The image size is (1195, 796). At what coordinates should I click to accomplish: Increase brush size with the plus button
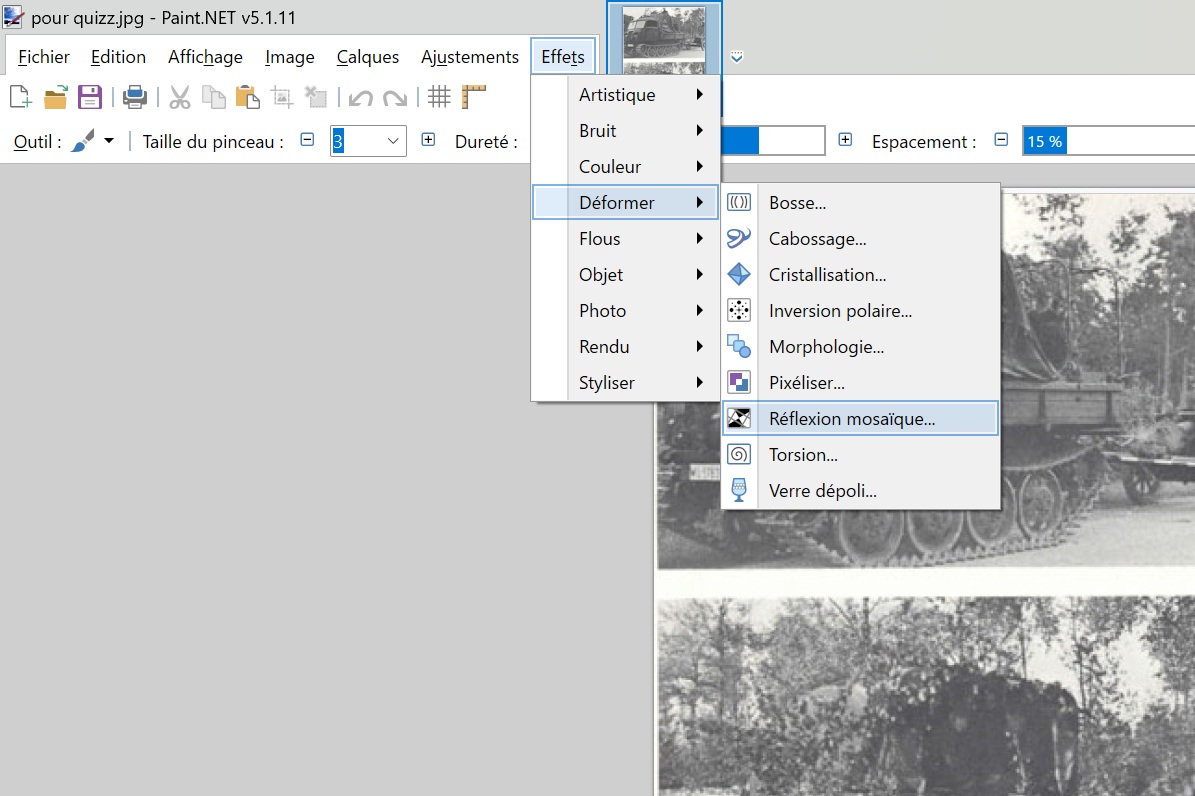(428, 140)
